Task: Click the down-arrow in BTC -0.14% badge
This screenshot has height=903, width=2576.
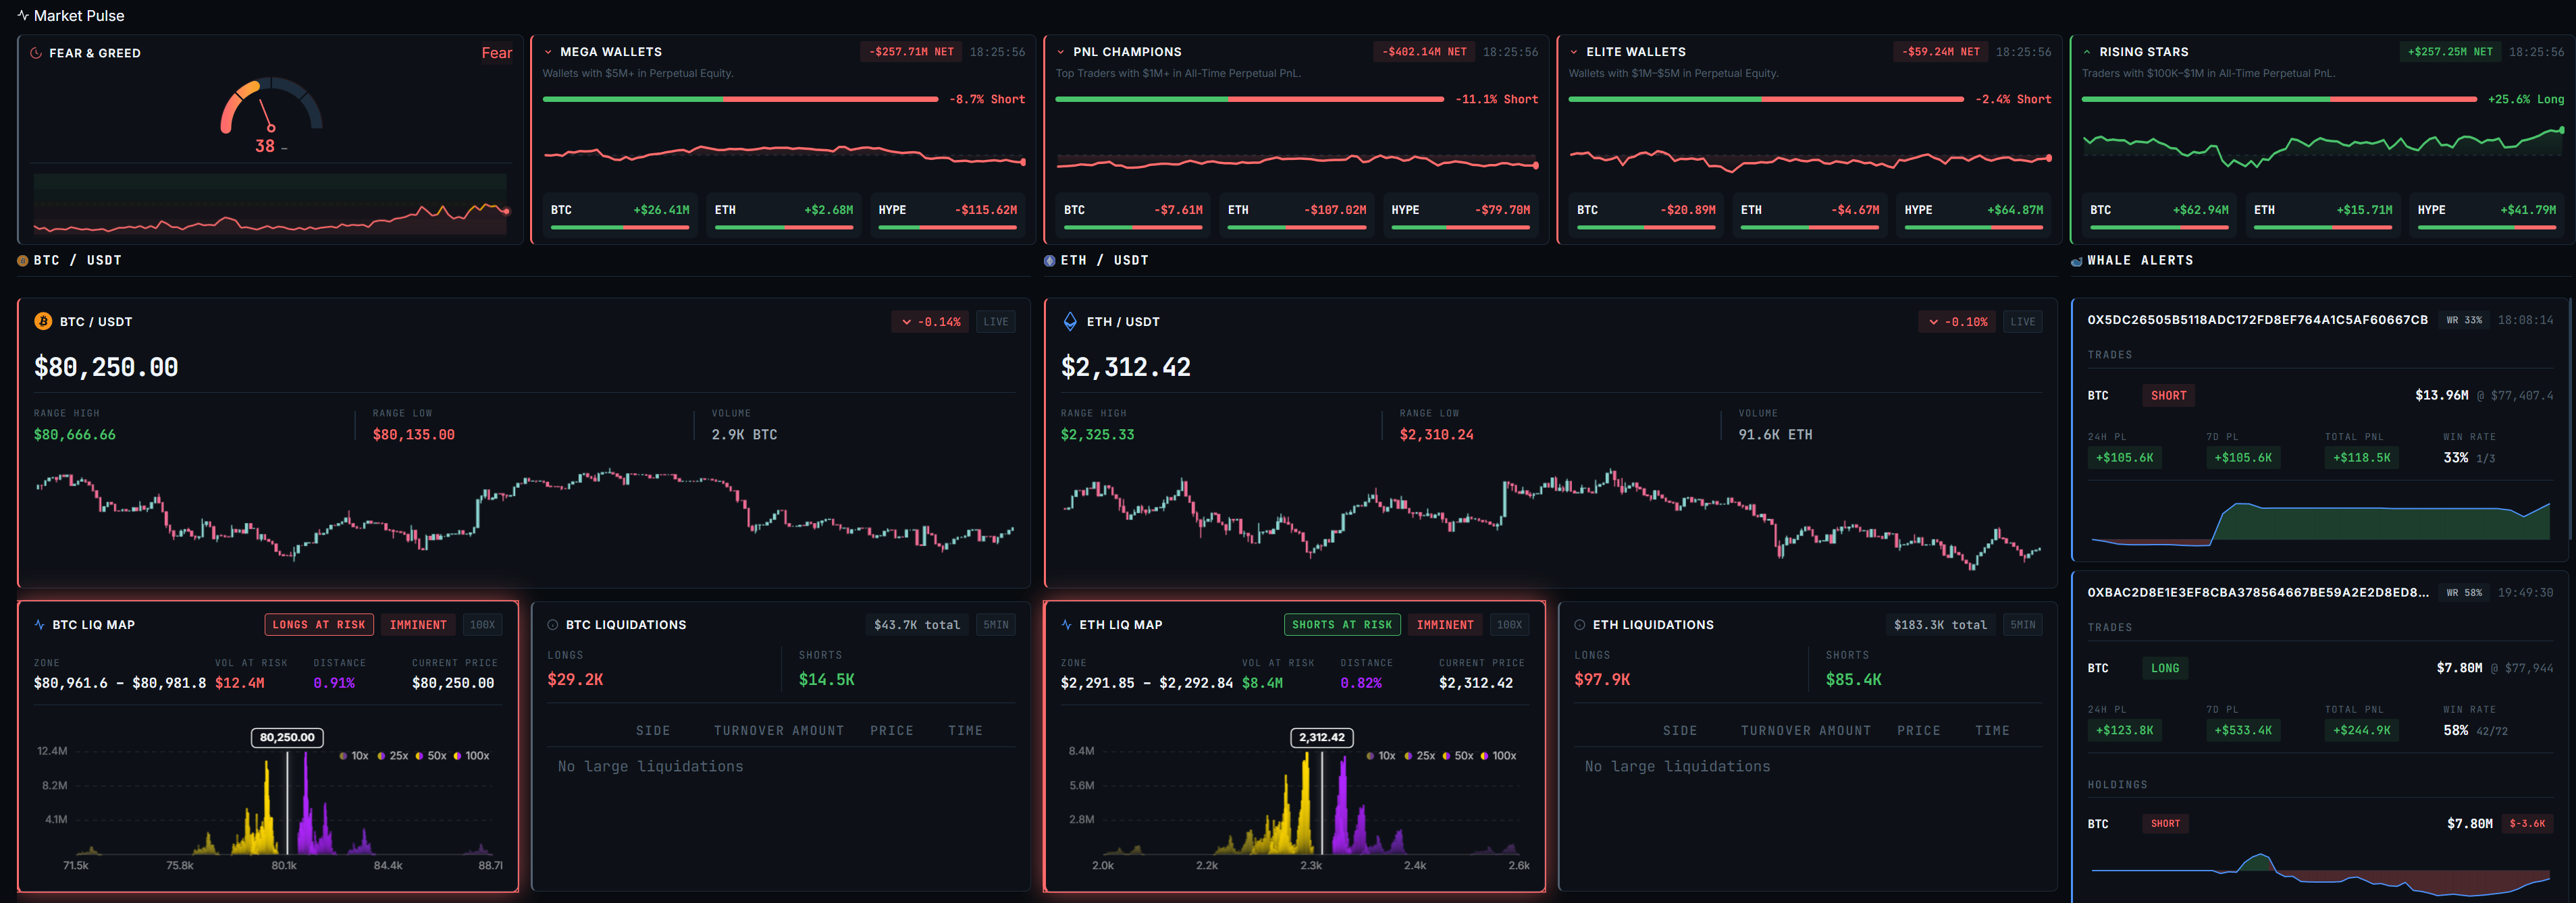Action: [906, 322]
